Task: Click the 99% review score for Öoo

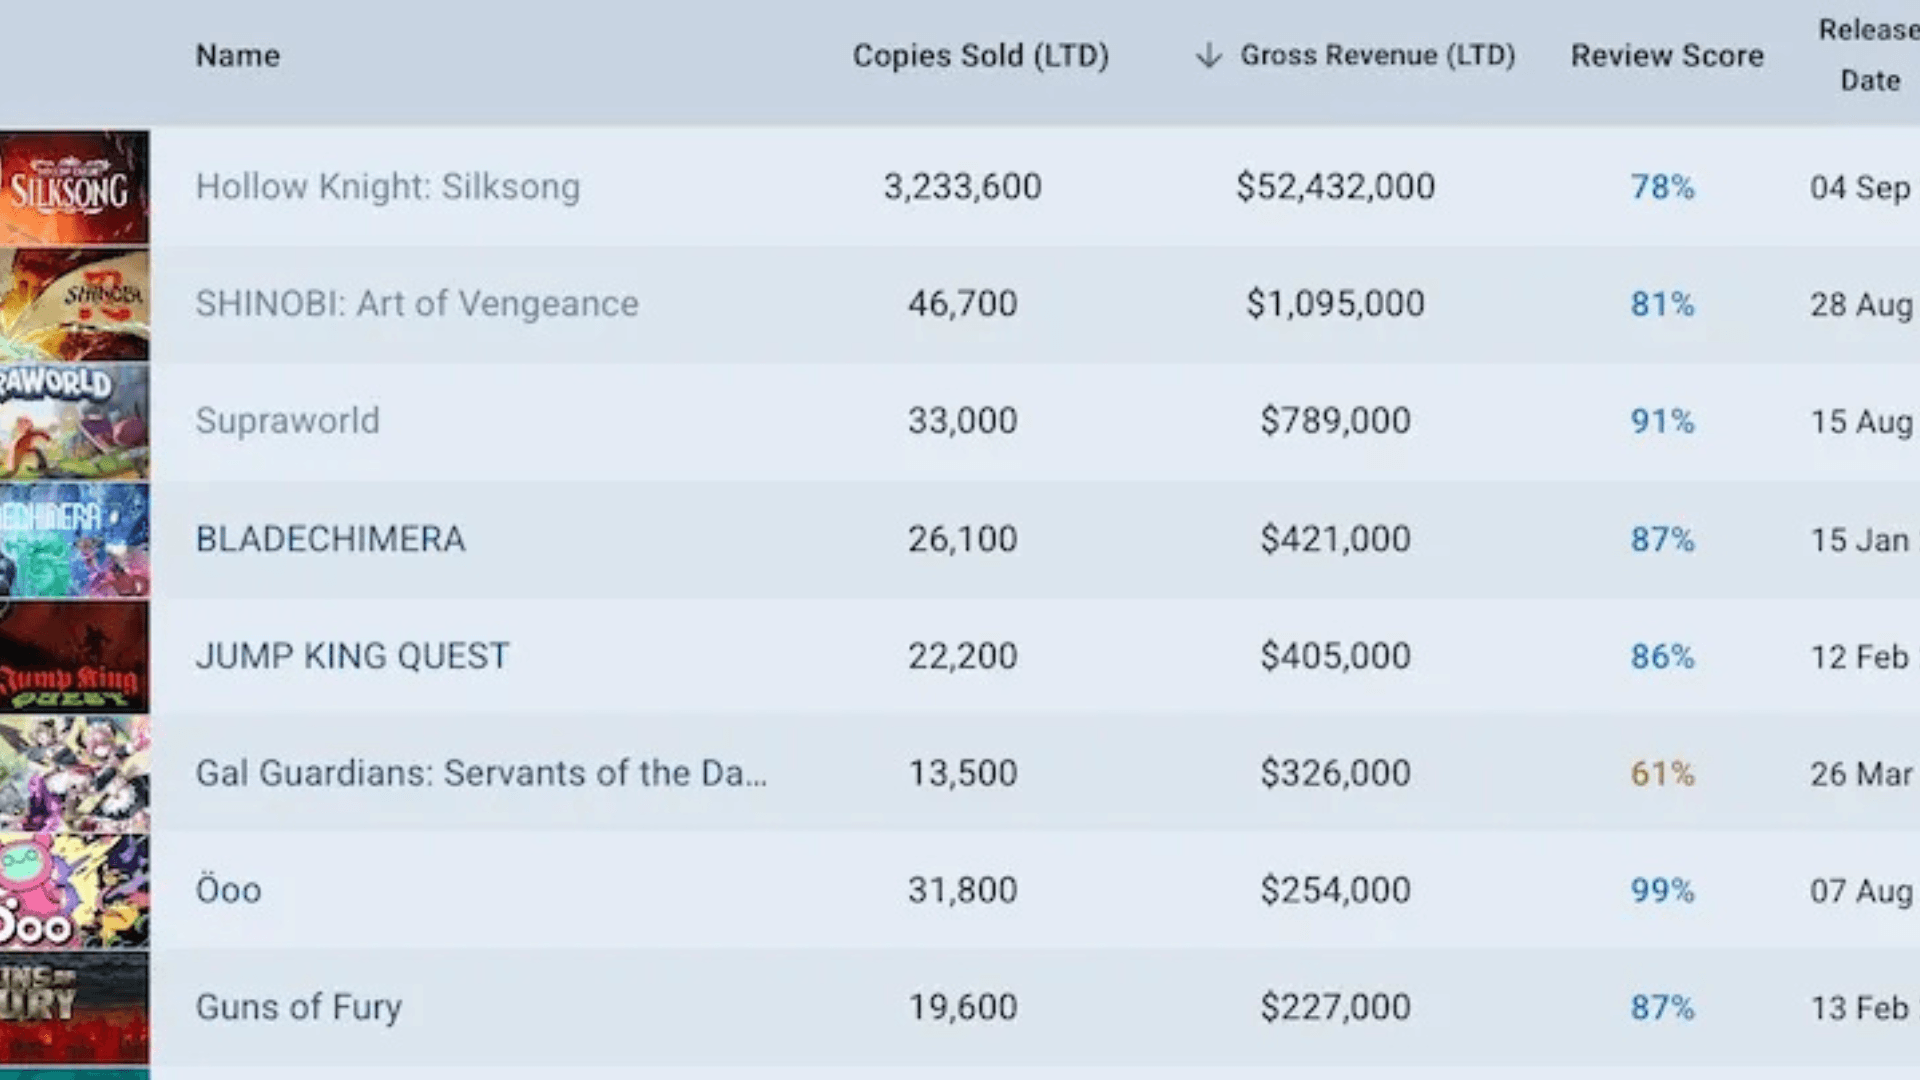Action: (1662, 890)
